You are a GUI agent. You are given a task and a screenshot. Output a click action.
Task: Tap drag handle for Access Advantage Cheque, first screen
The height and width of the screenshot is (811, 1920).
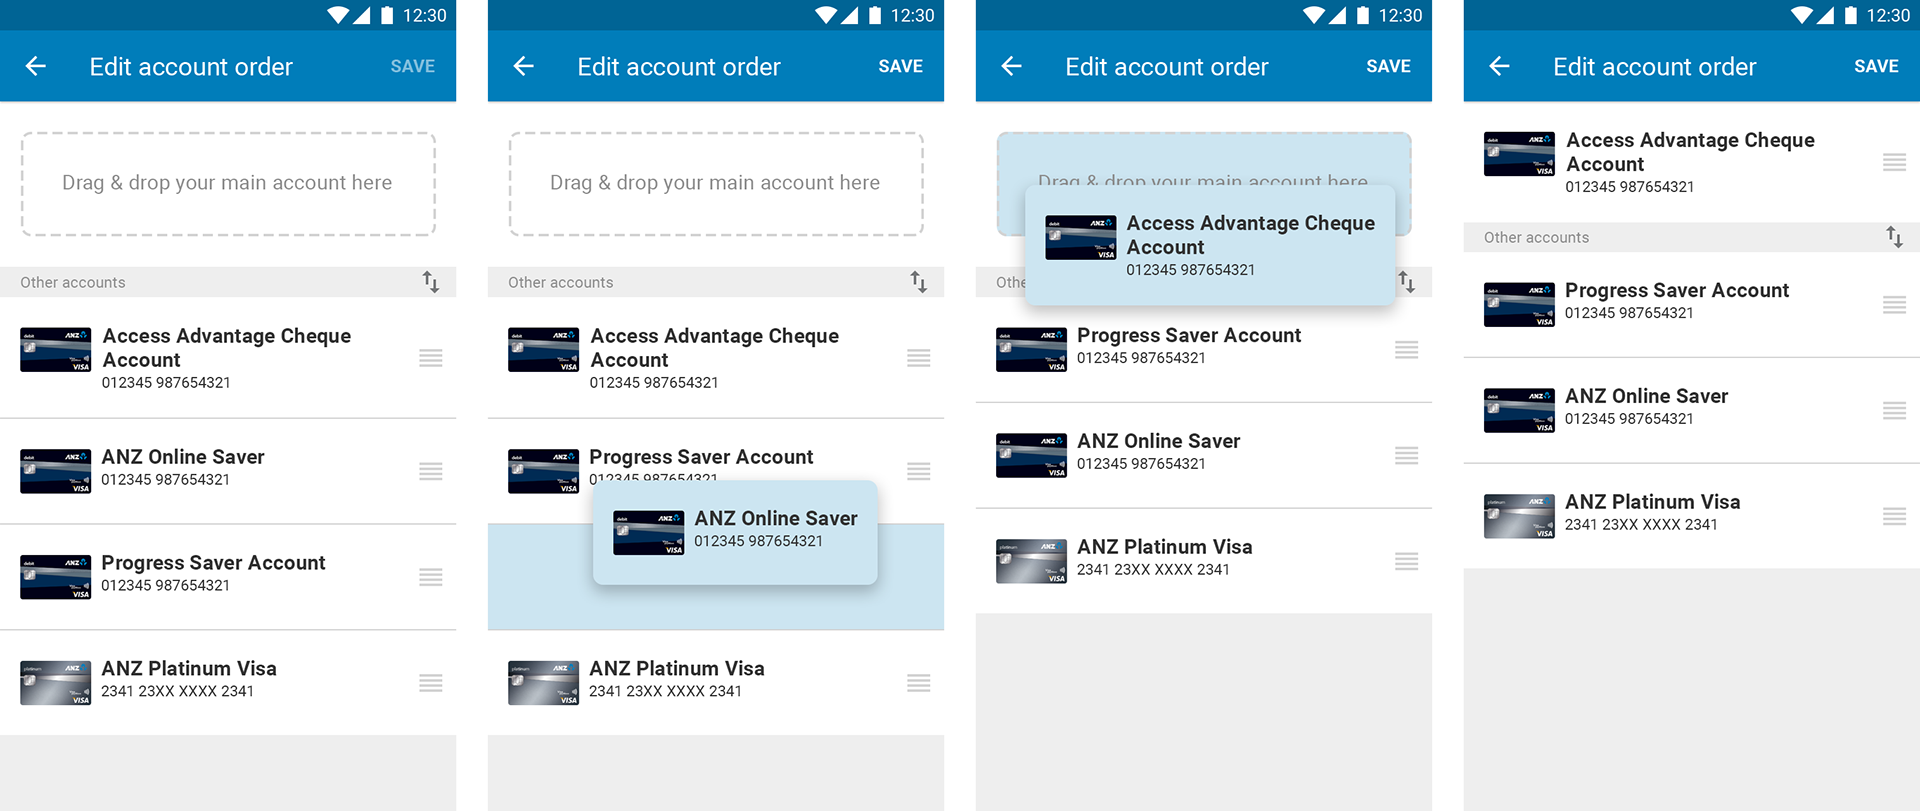click(x=431, y=358)
